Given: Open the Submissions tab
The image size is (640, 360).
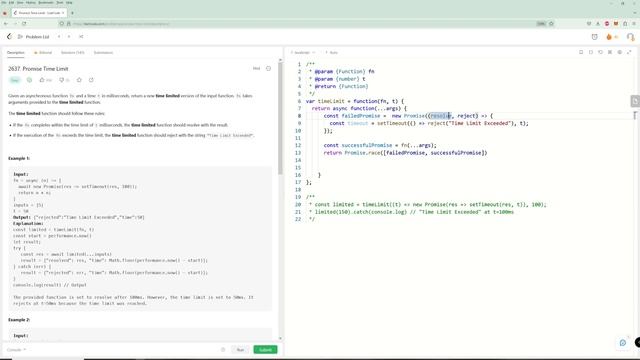Looking at the screenshot, I should [103, 53].
